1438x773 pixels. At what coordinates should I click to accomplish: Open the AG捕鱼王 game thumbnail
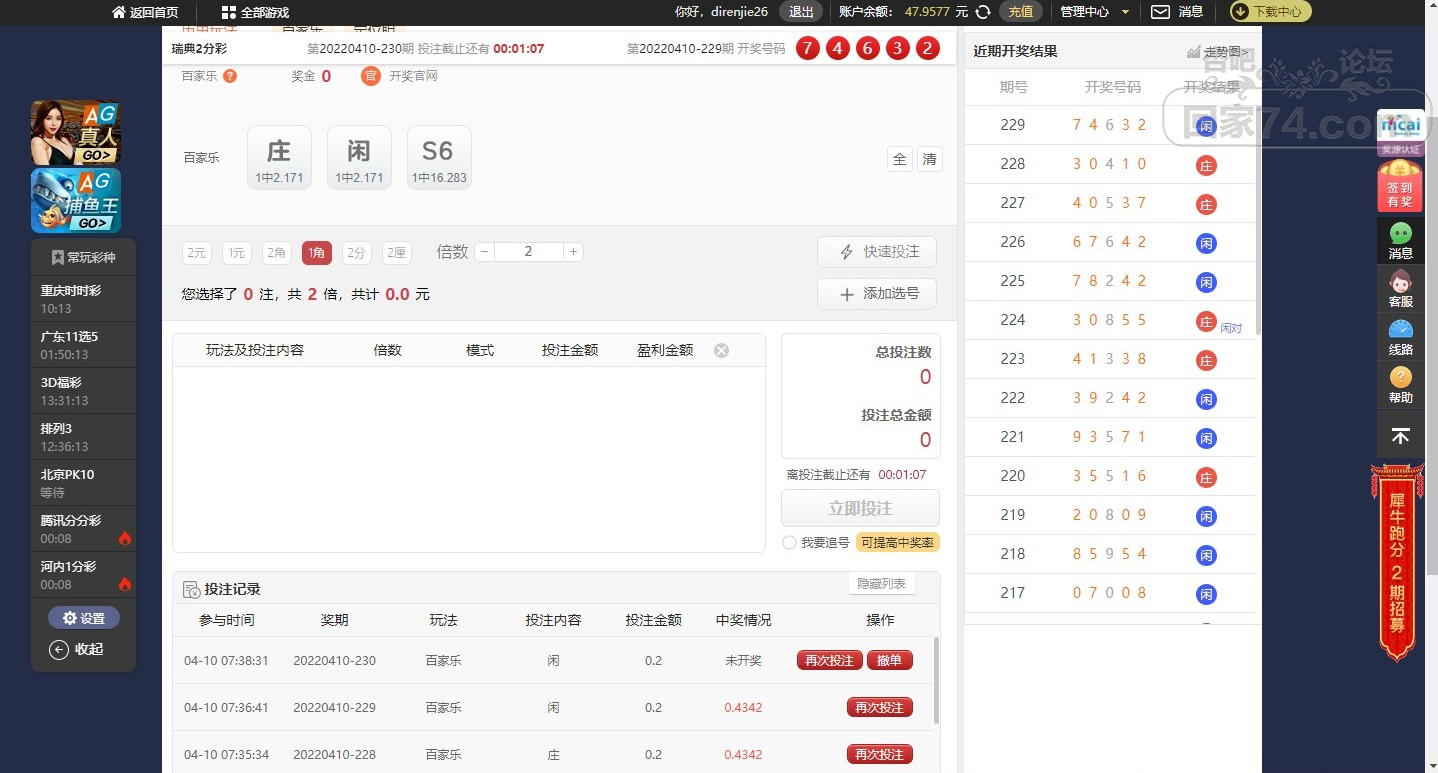76,200
